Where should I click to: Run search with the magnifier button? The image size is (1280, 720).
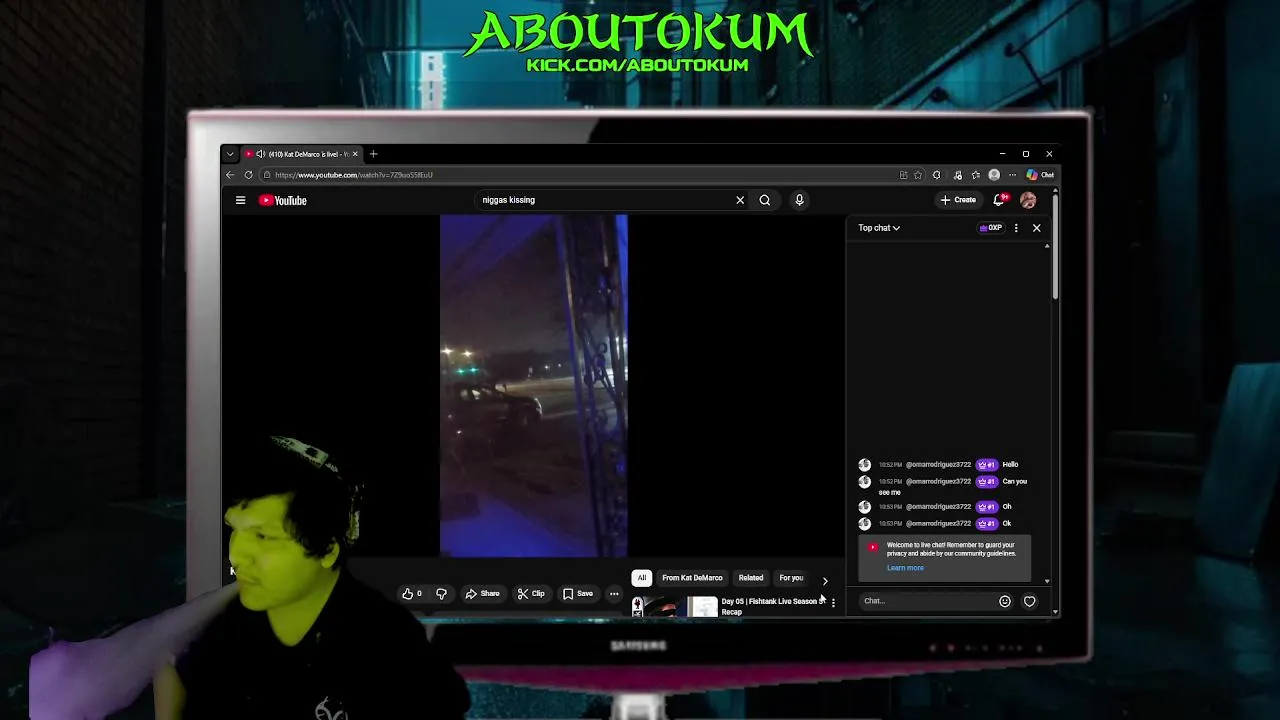point(765,200)
